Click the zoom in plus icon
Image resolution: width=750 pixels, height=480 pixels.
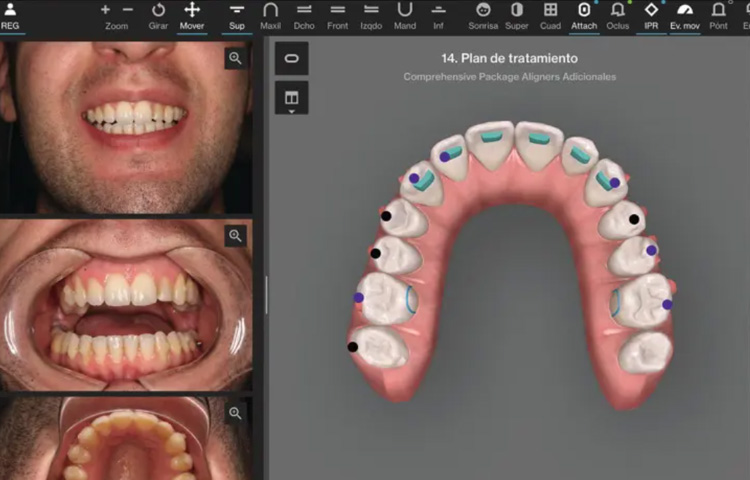[x=106, y=9]
